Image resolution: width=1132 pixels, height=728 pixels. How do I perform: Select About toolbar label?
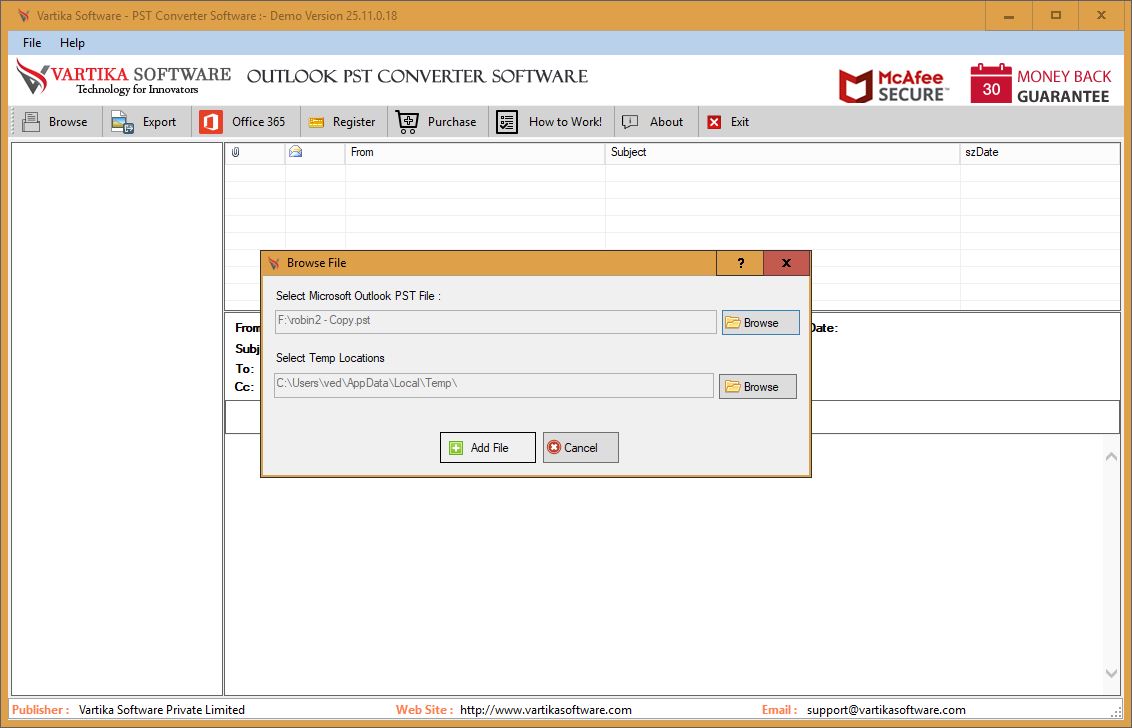[x=666, y=122]
